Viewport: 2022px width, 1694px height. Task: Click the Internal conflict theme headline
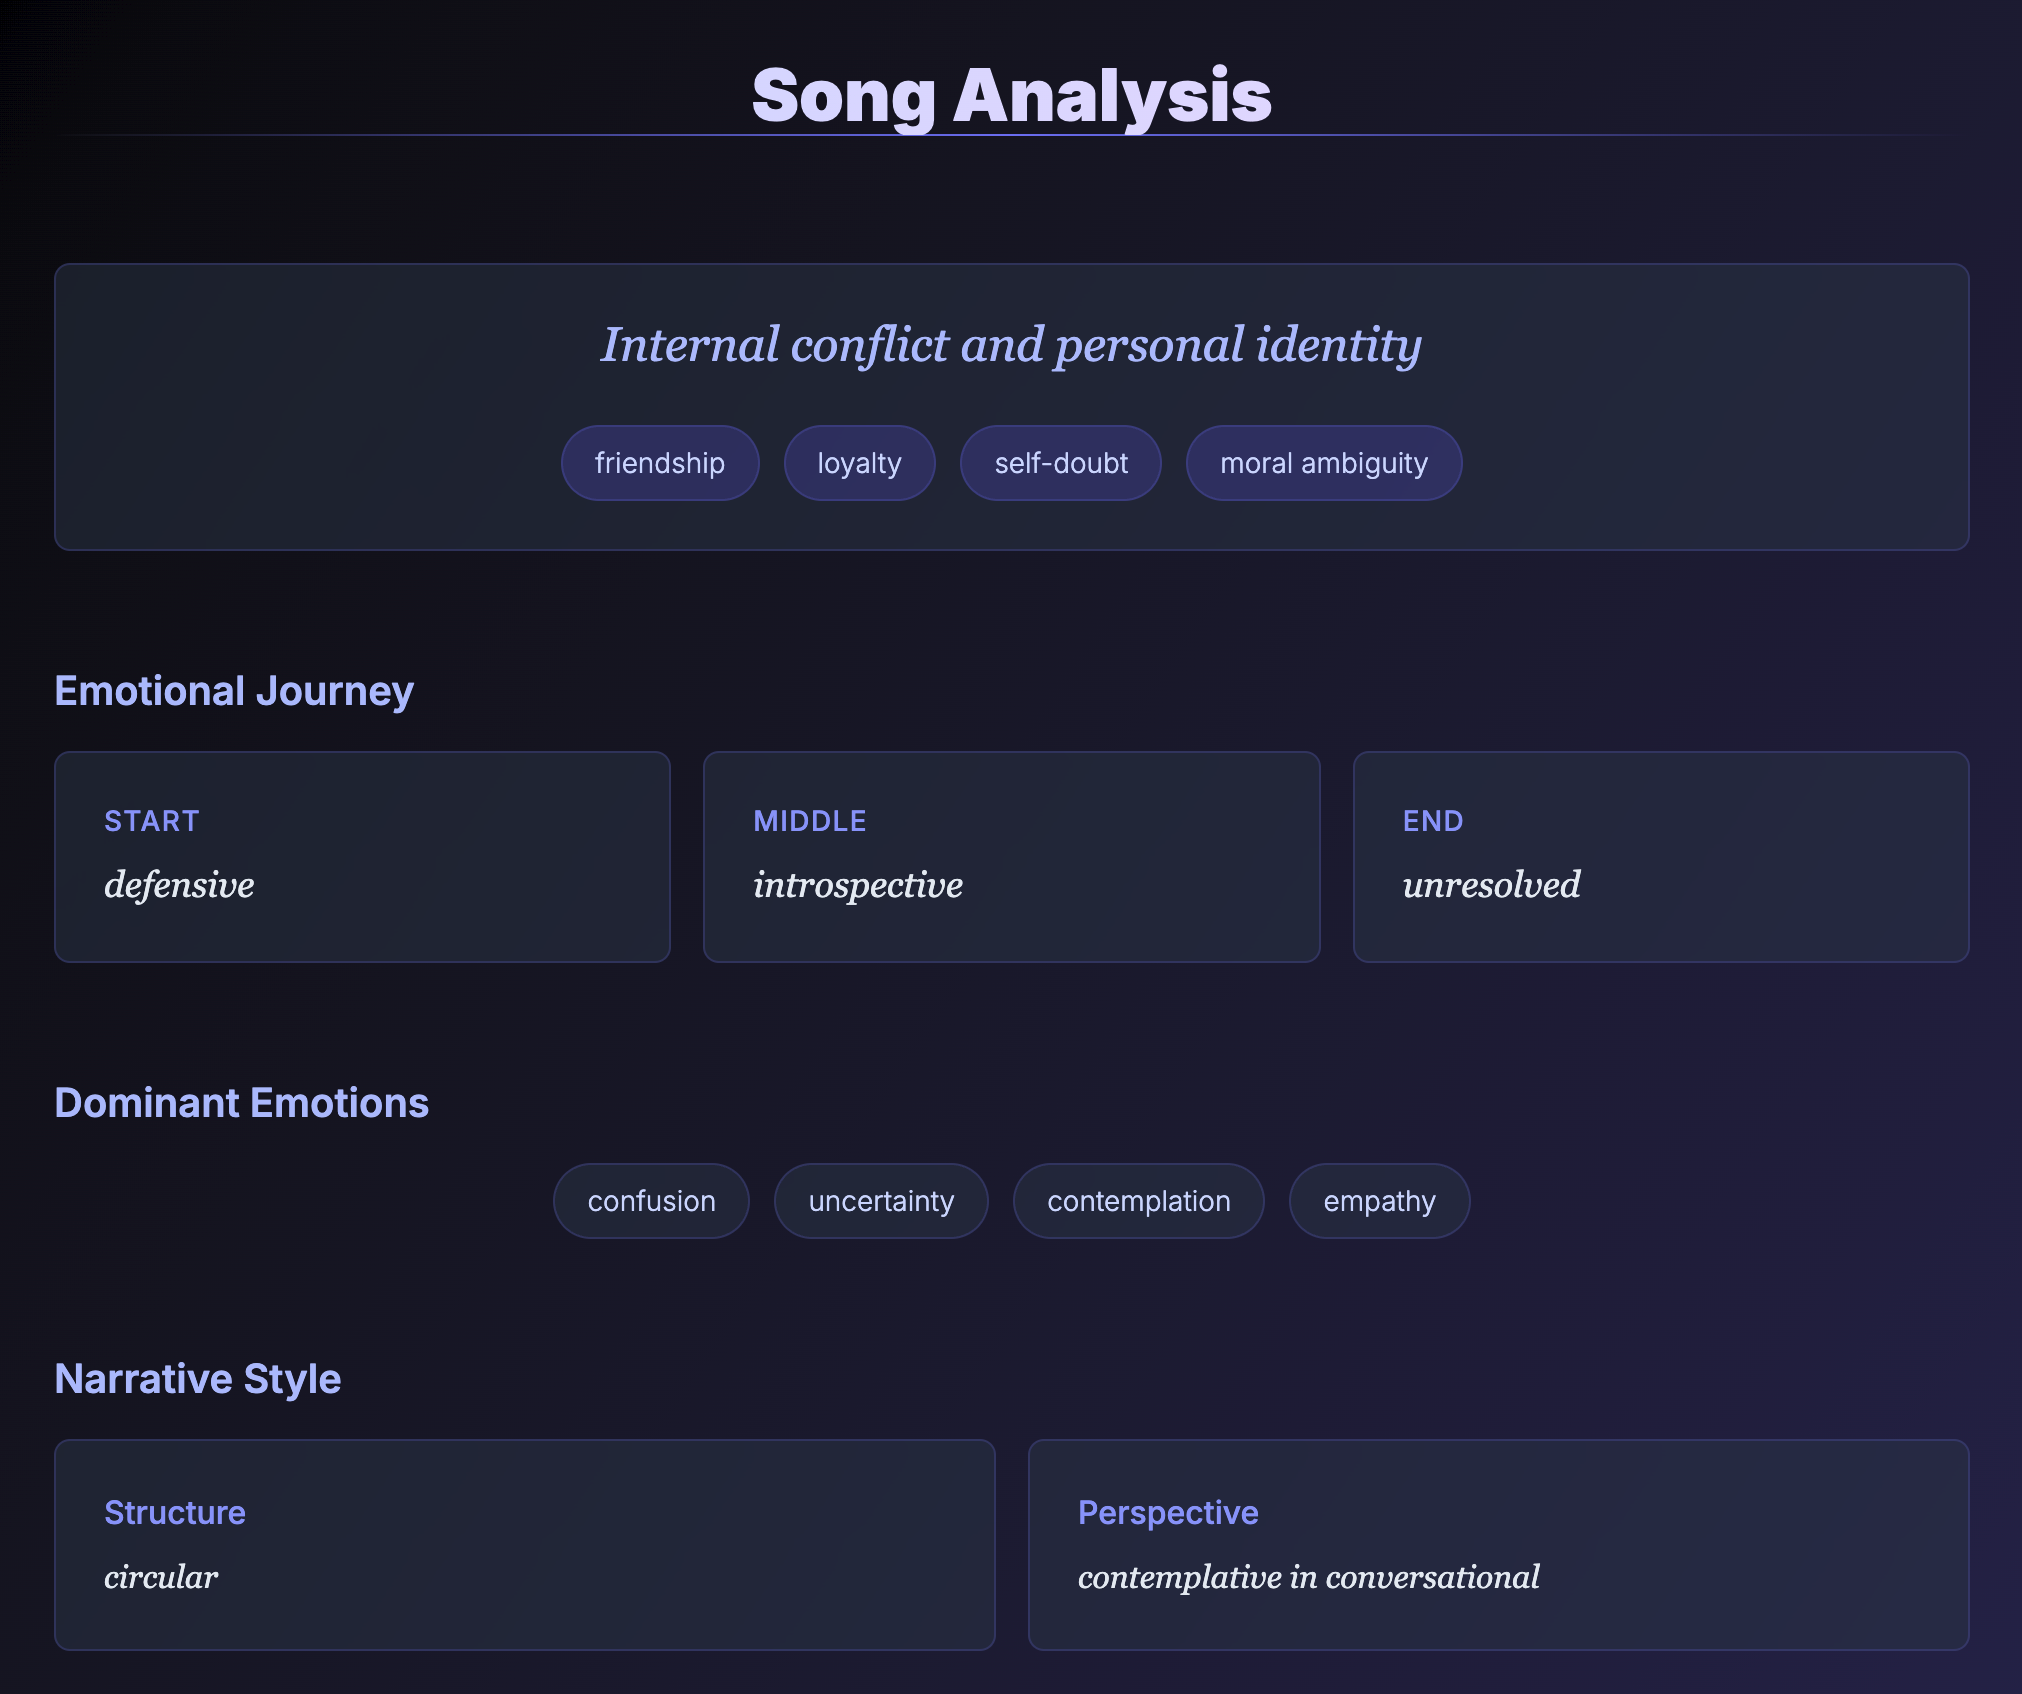pyautogui.click(x=1011, y=345)
